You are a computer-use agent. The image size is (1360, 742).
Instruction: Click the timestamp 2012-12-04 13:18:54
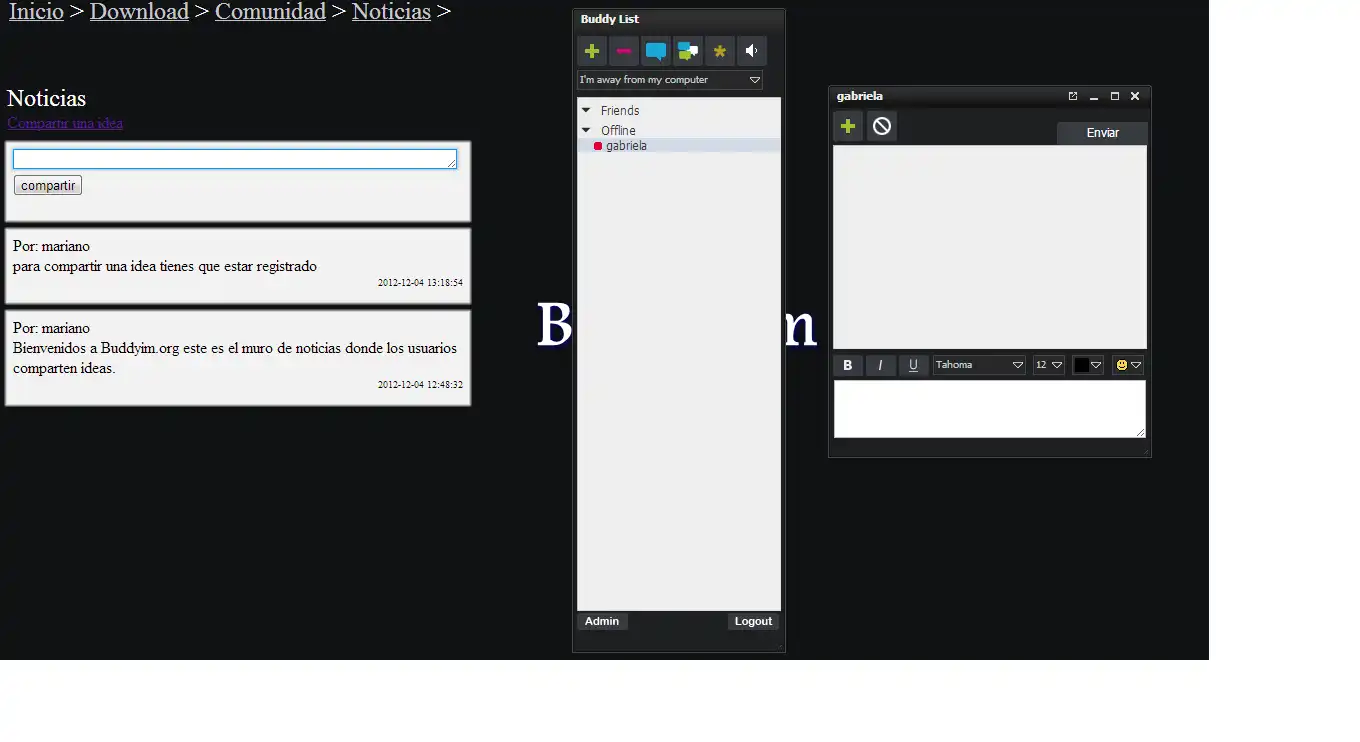tap(420, 283)
